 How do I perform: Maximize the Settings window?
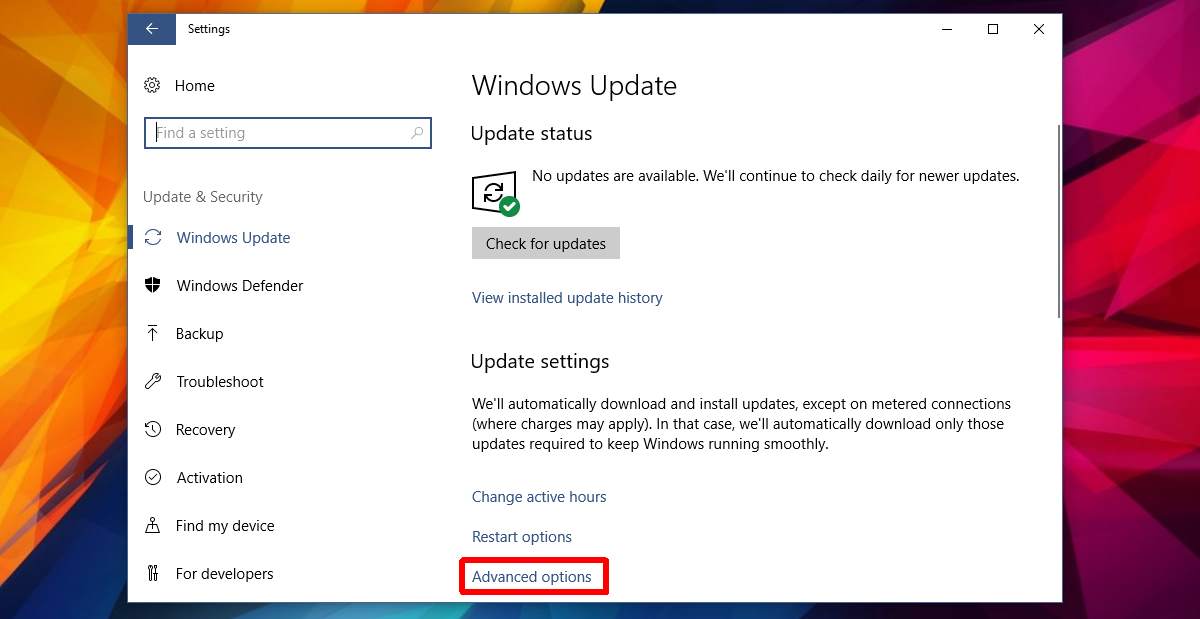coord(993,29)
